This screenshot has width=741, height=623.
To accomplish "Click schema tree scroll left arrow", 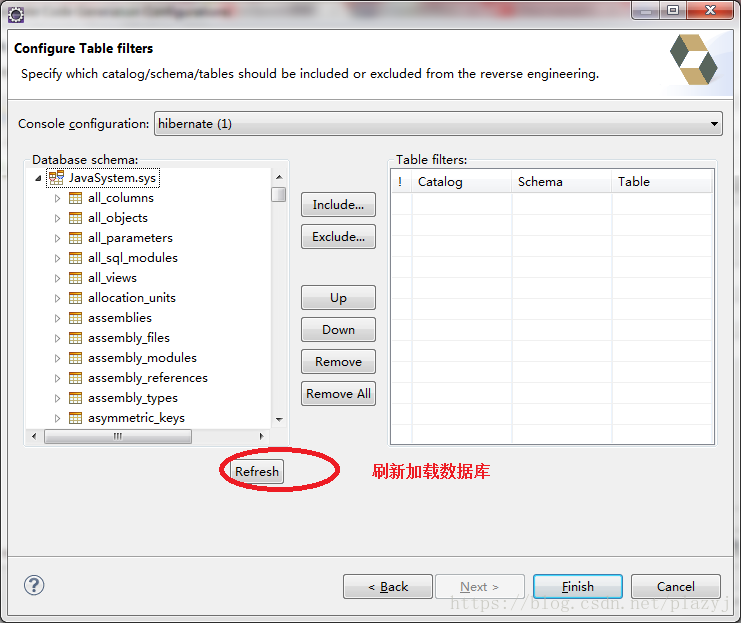I will click(34, 436).
